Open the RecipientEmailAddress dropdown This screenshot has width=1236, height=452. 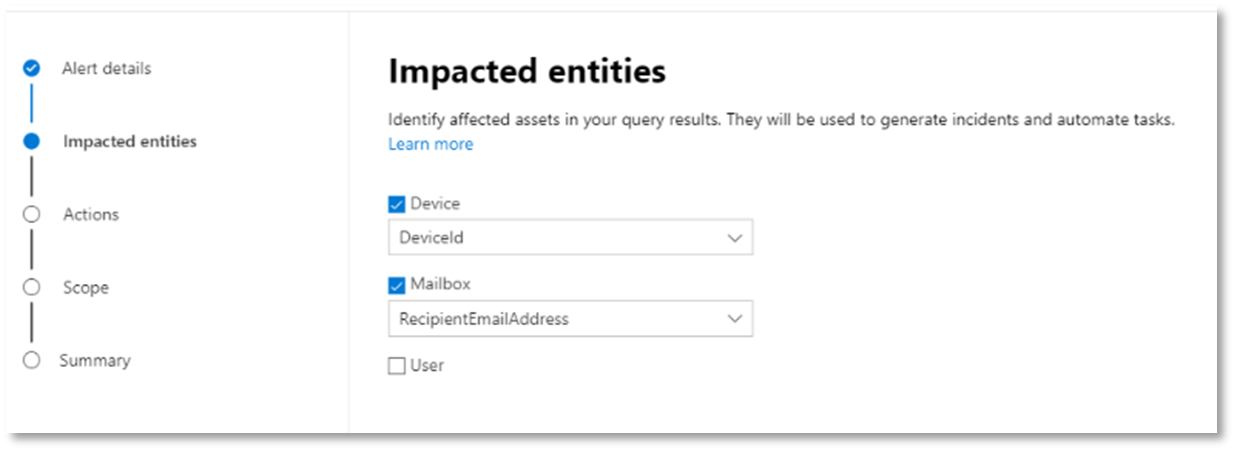(570, 319)
